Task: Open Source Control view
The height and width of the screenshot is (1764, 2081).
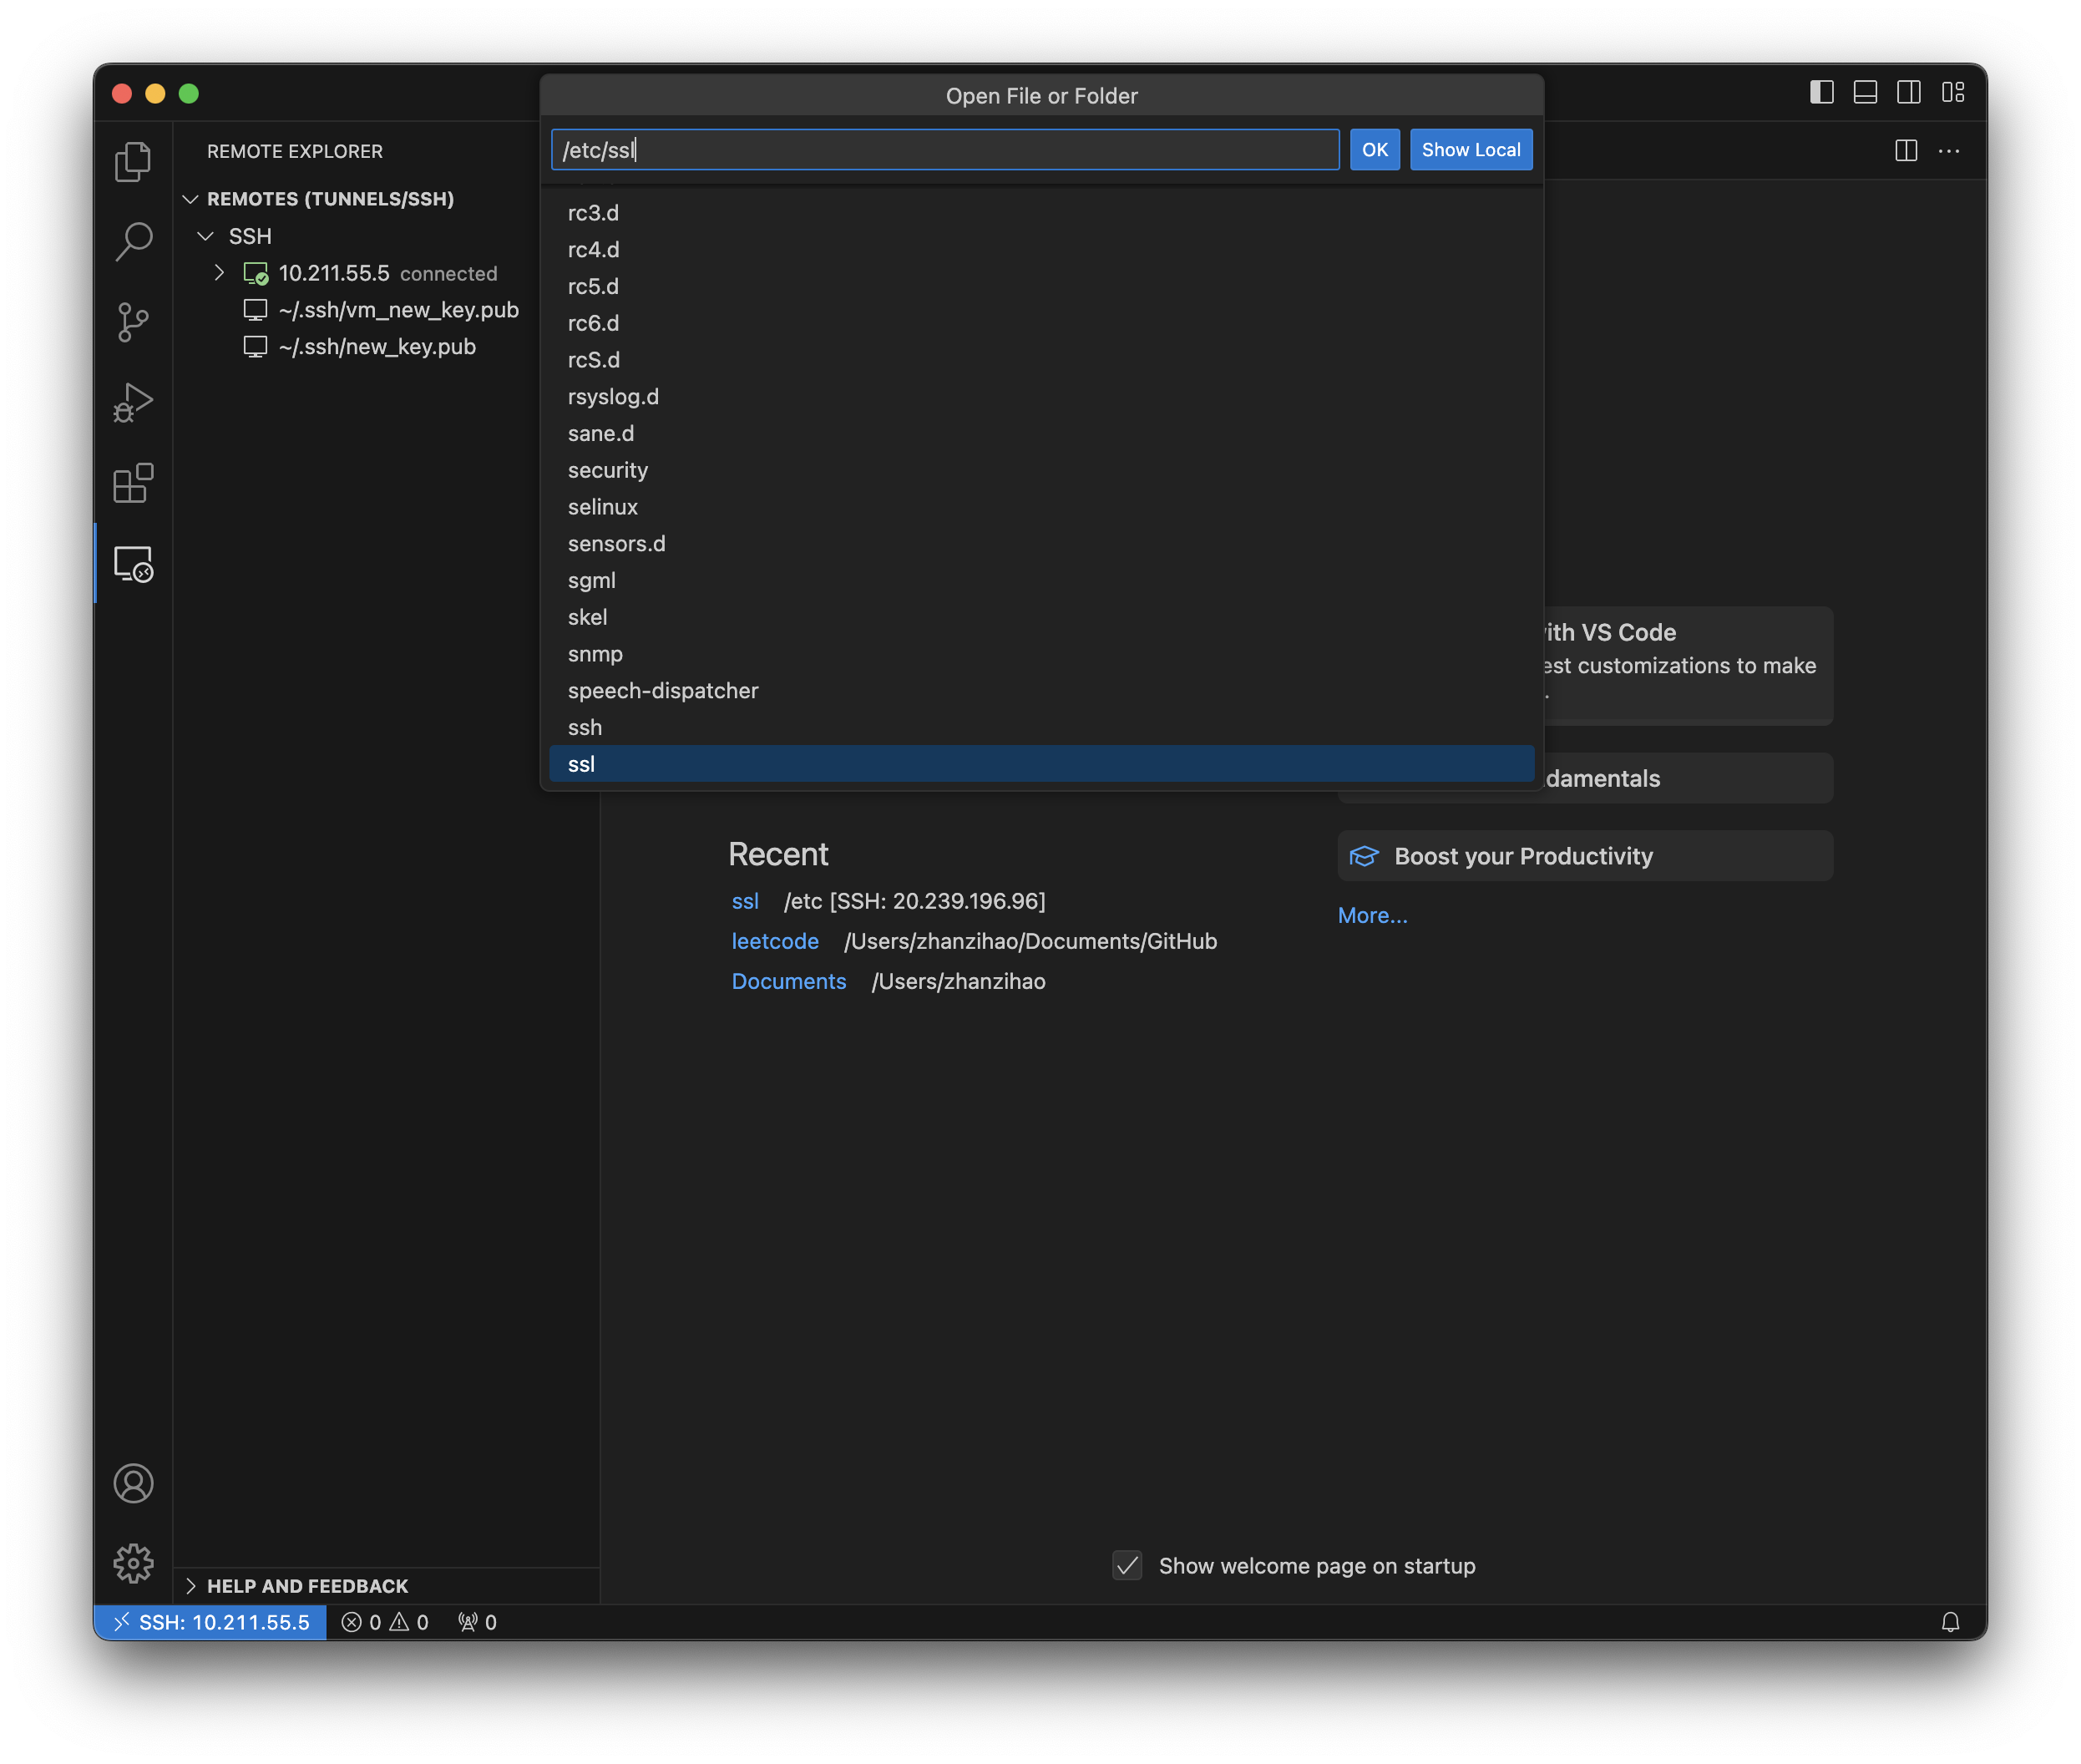Action: [133, 322]
